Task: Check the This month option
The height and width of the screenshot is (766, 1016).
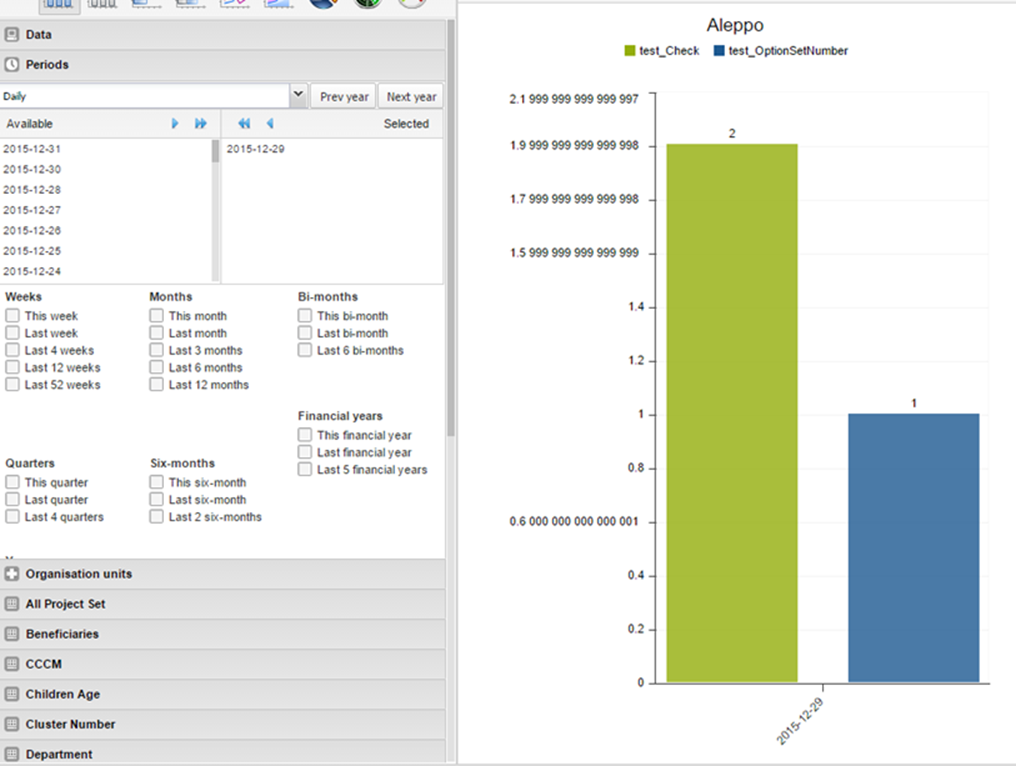Action: tap(157, 316)
